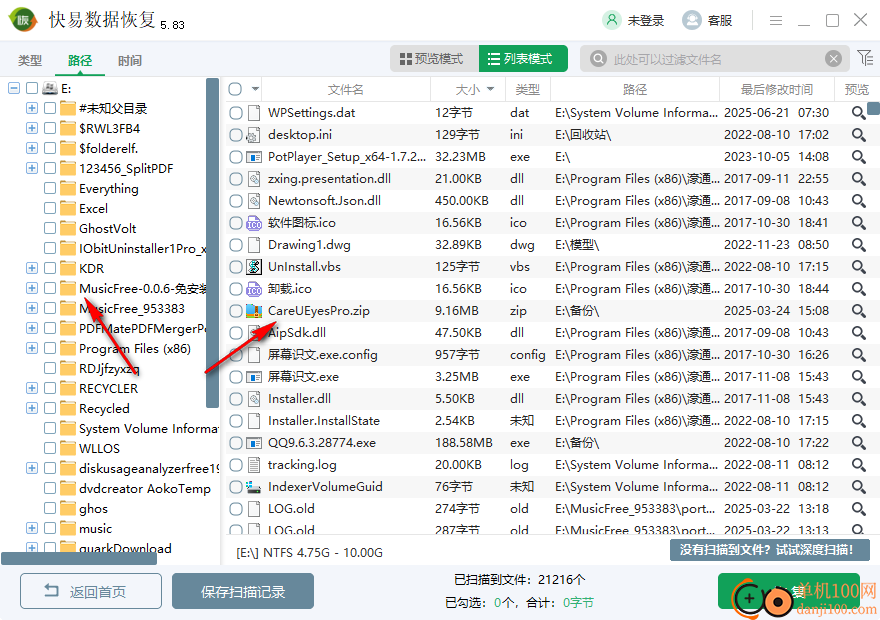Tick the Program Files (x86) folder checkbox
The height and width of the screenshot is (620, 880).
tap(50, 348)
